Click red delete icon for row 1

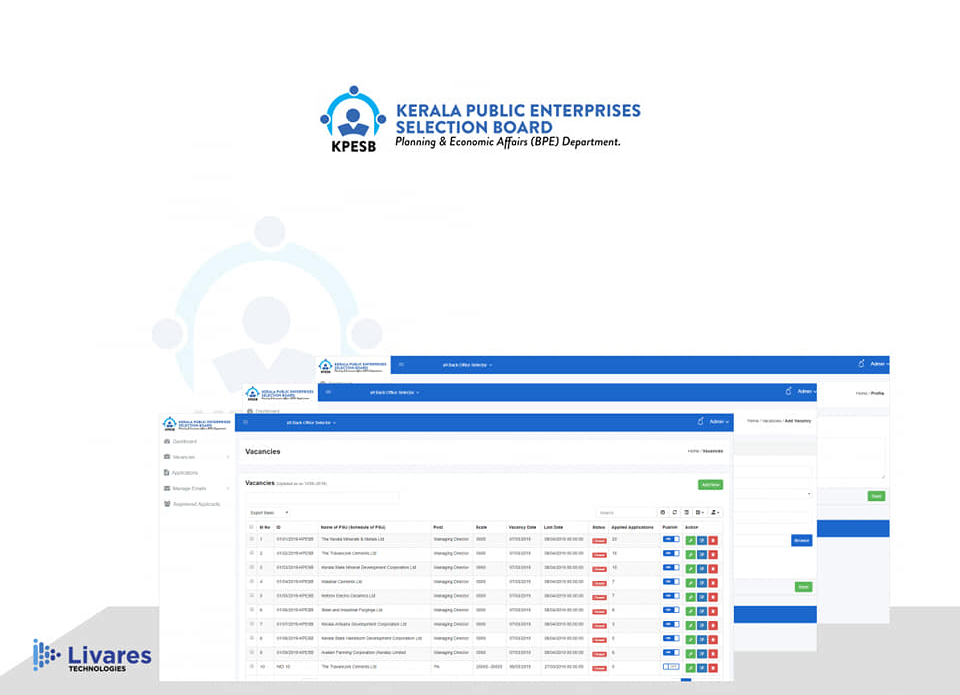713,541
